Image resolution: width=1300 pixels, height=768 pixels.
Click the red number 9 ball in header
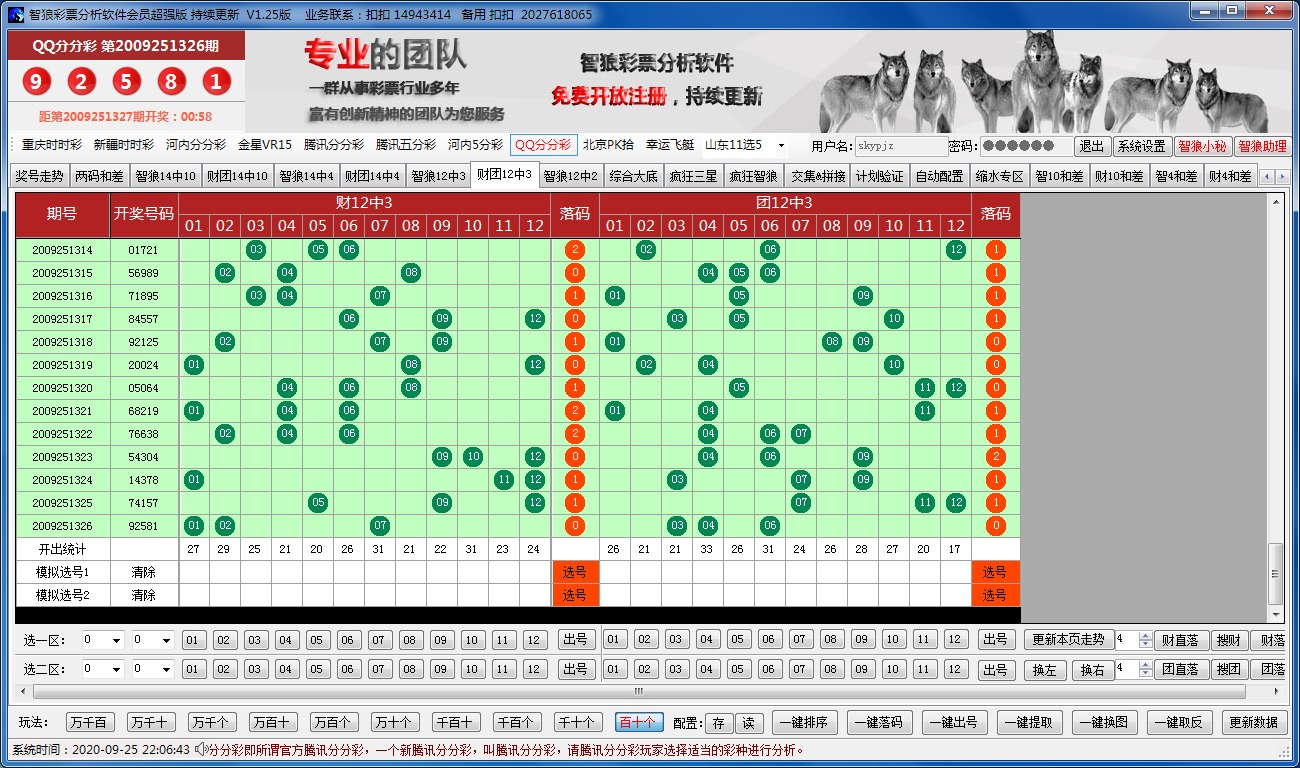(37, 82)
